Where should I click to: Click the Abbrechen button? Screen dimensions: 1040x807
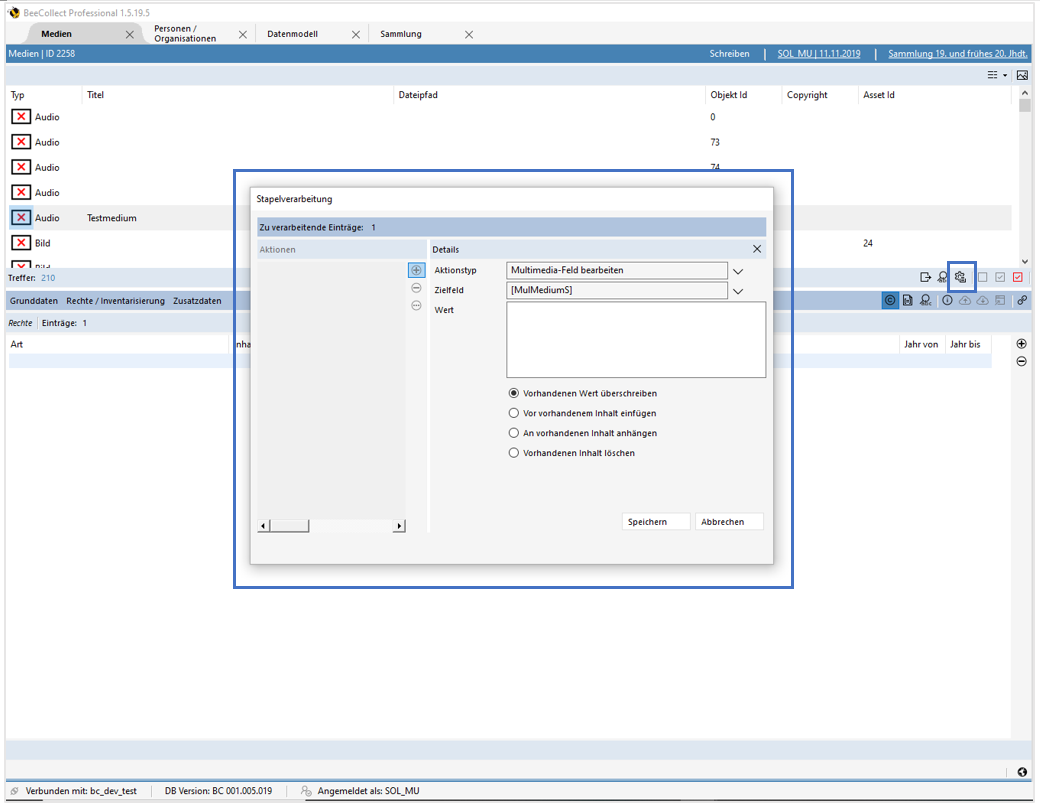729,522
